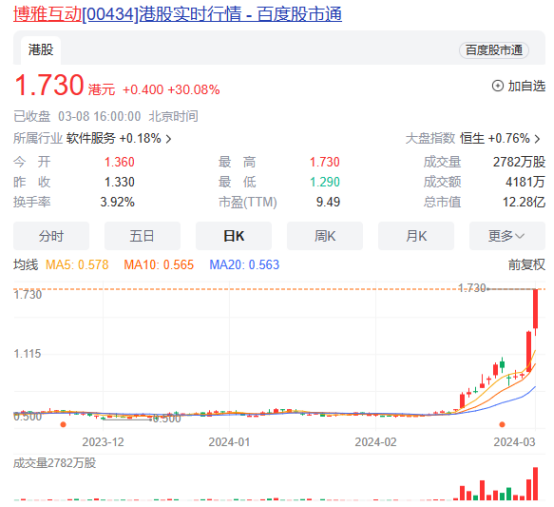Viewport: 554px width, 507px height.
Task: Click the 1.115 price axis label
Action: click(27, 354)
